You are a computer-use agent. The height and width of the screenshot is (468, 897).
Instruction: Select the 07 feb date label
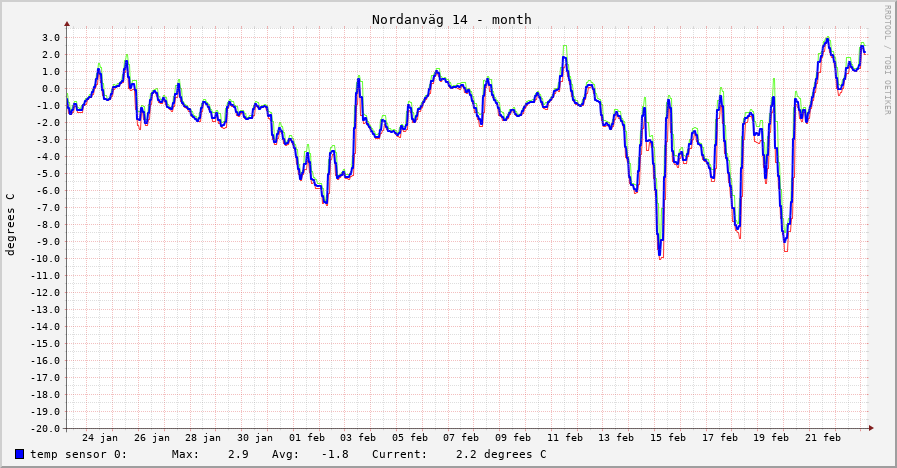(x=462, y=437)
